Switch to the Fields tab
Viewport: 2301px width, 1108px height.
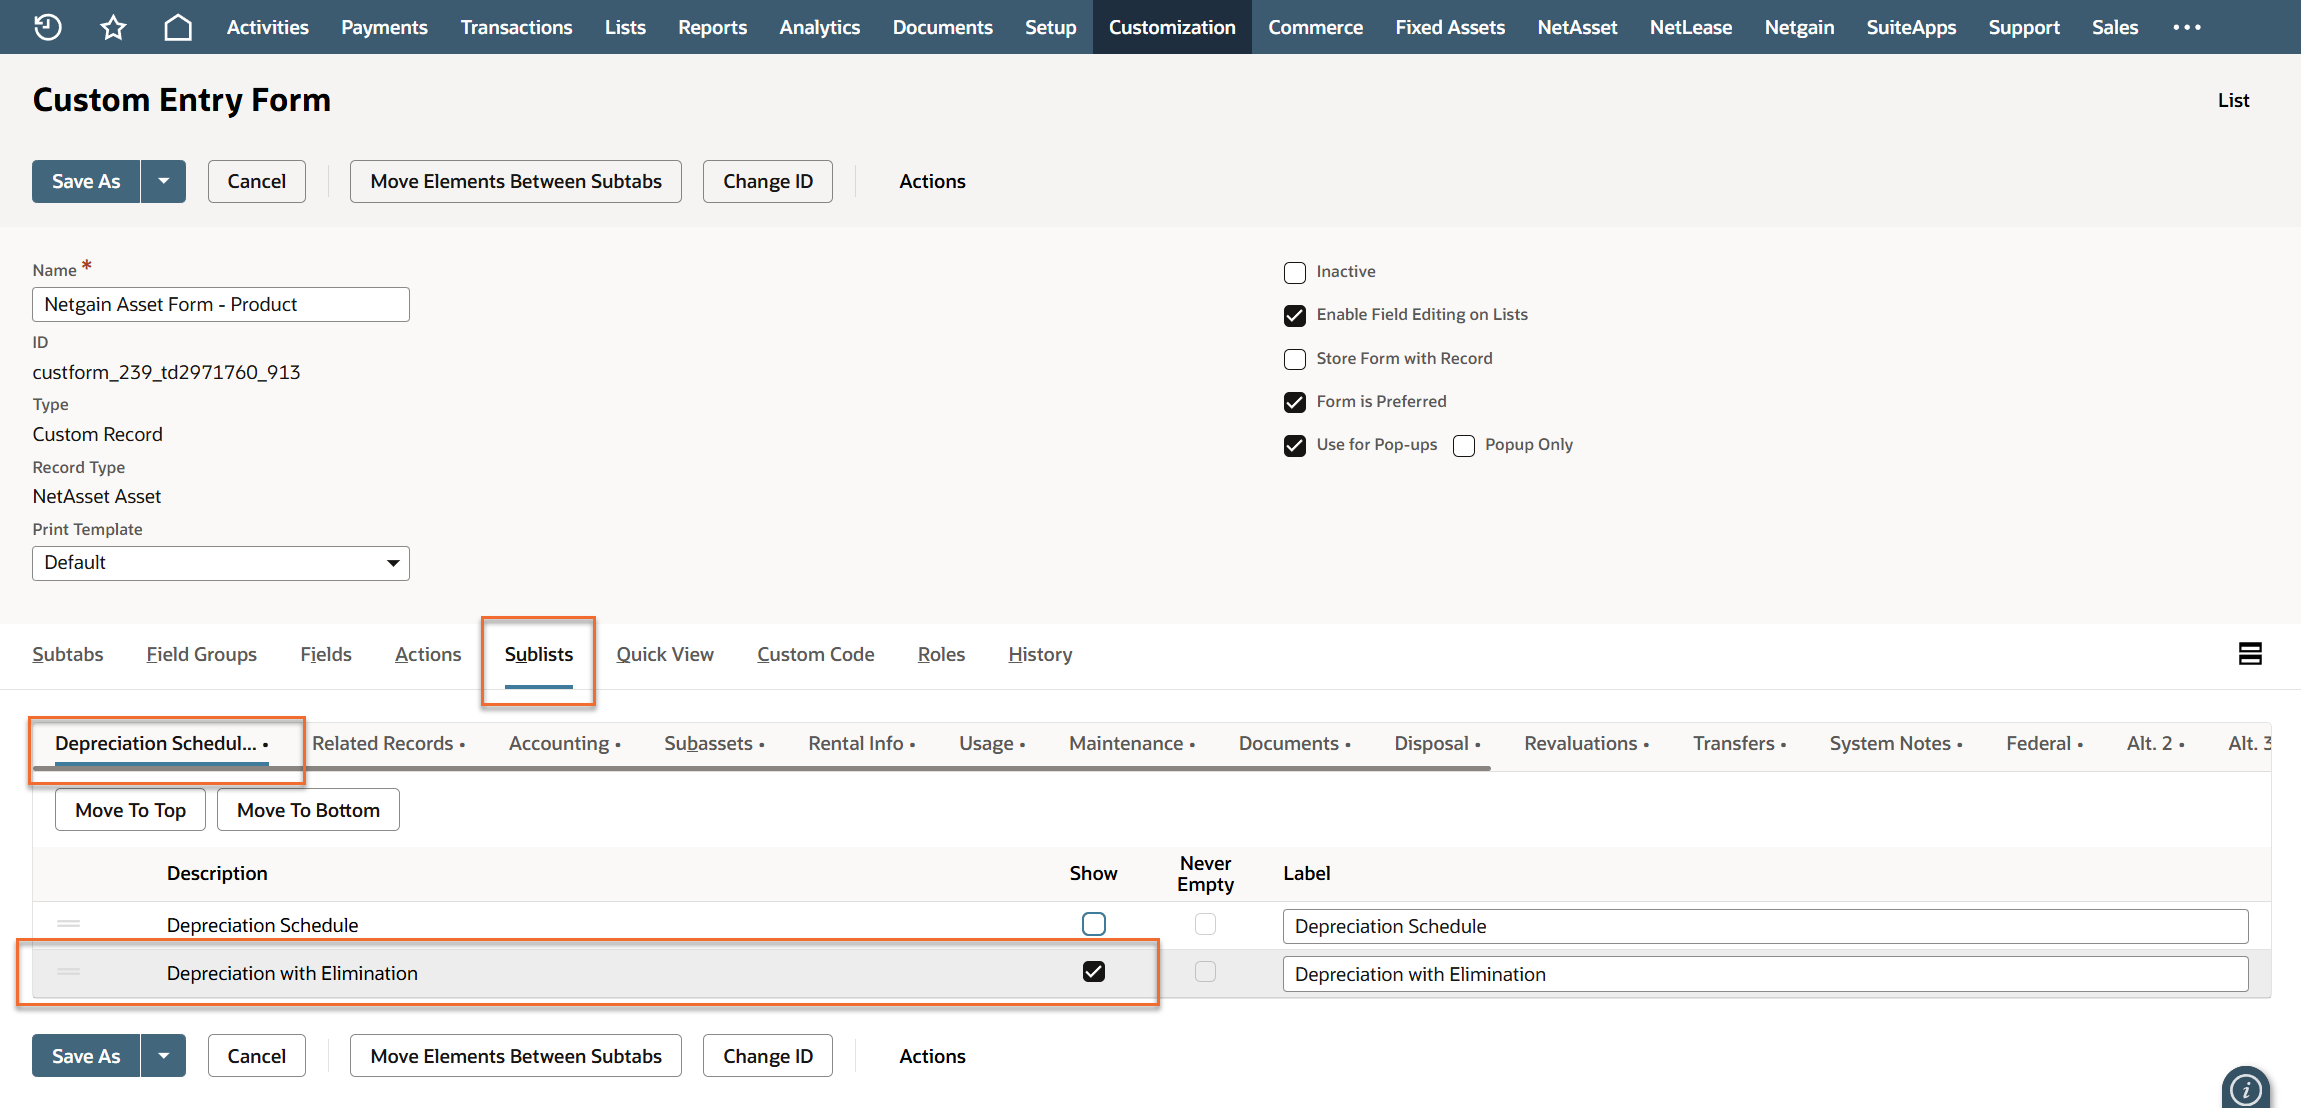pyautogui.click(x=326, y=654)
